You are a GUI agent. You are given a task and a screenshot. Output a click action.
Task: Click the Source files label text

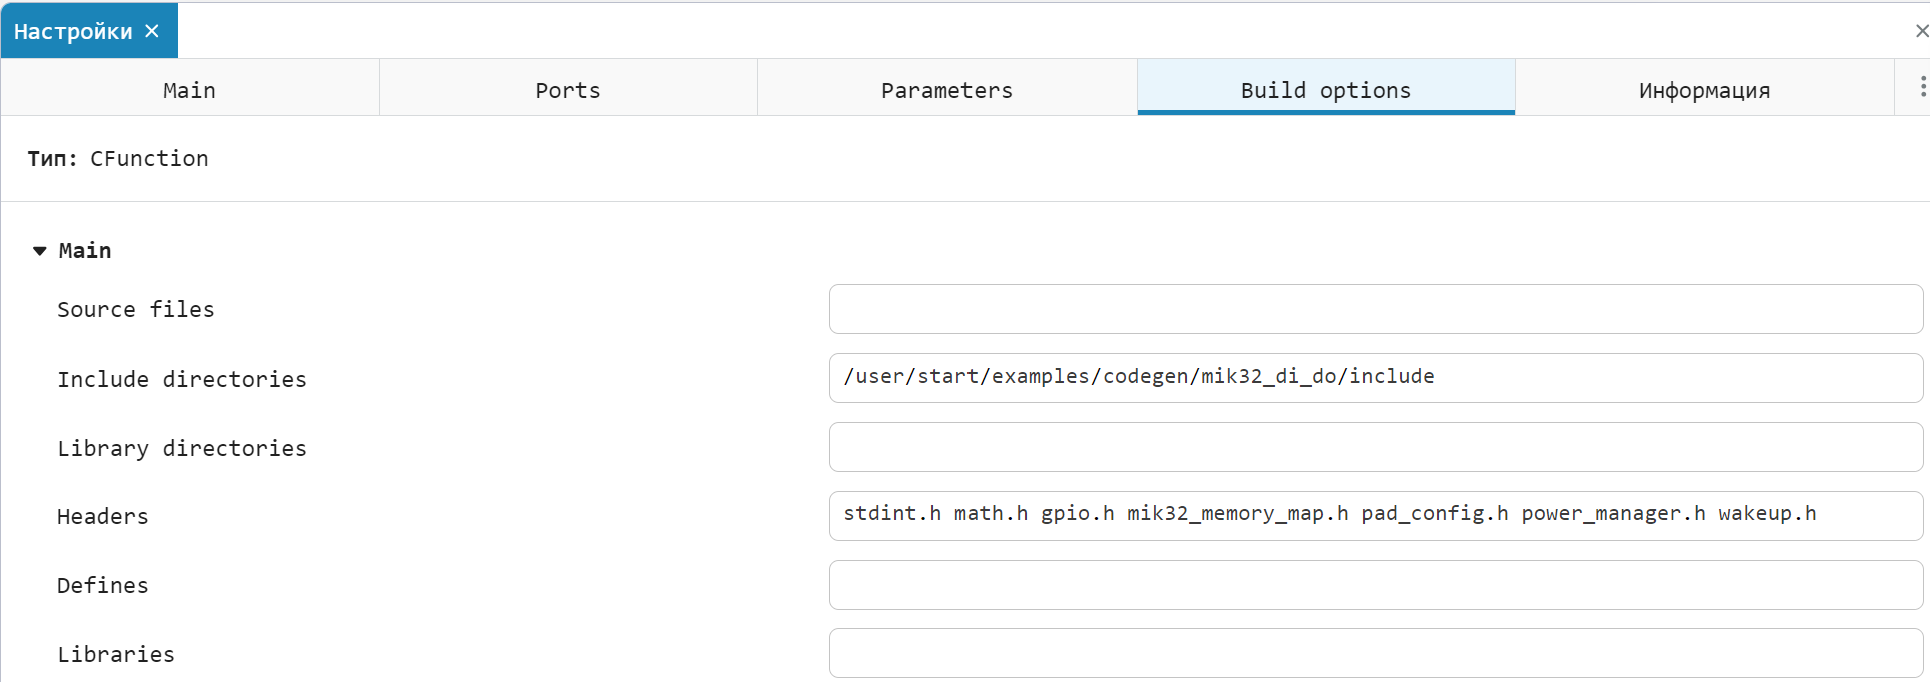[136, 310]
